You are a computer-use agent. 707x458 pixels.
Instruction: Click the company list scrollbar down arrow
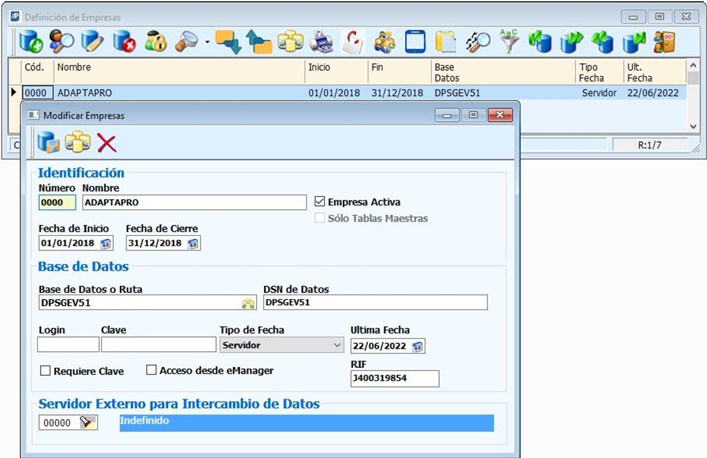(x=693, y=126)
